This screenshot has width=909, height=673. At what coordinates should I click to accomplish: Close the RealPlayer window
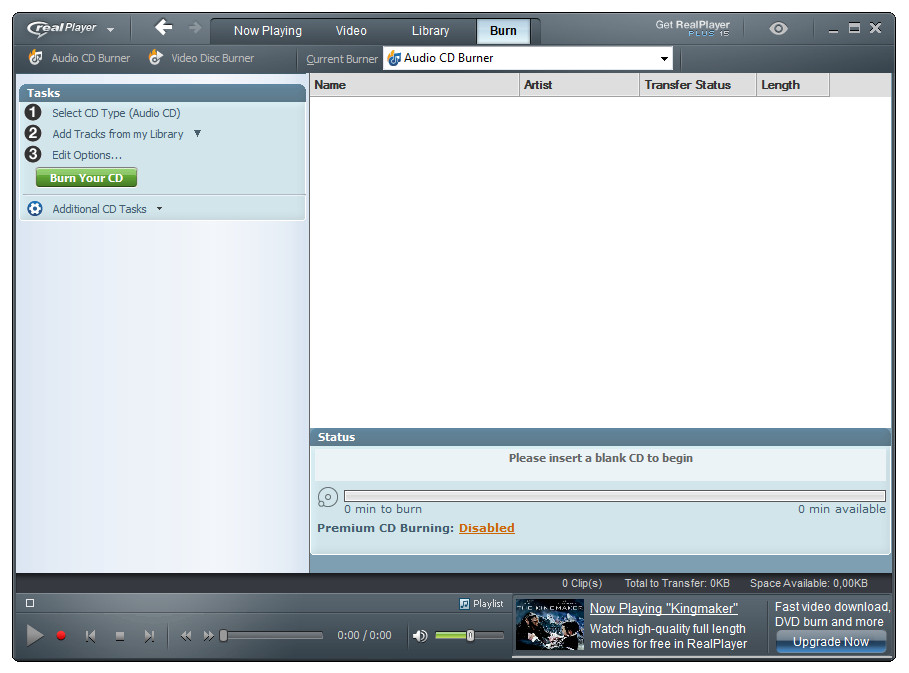[x=875, y=27]
